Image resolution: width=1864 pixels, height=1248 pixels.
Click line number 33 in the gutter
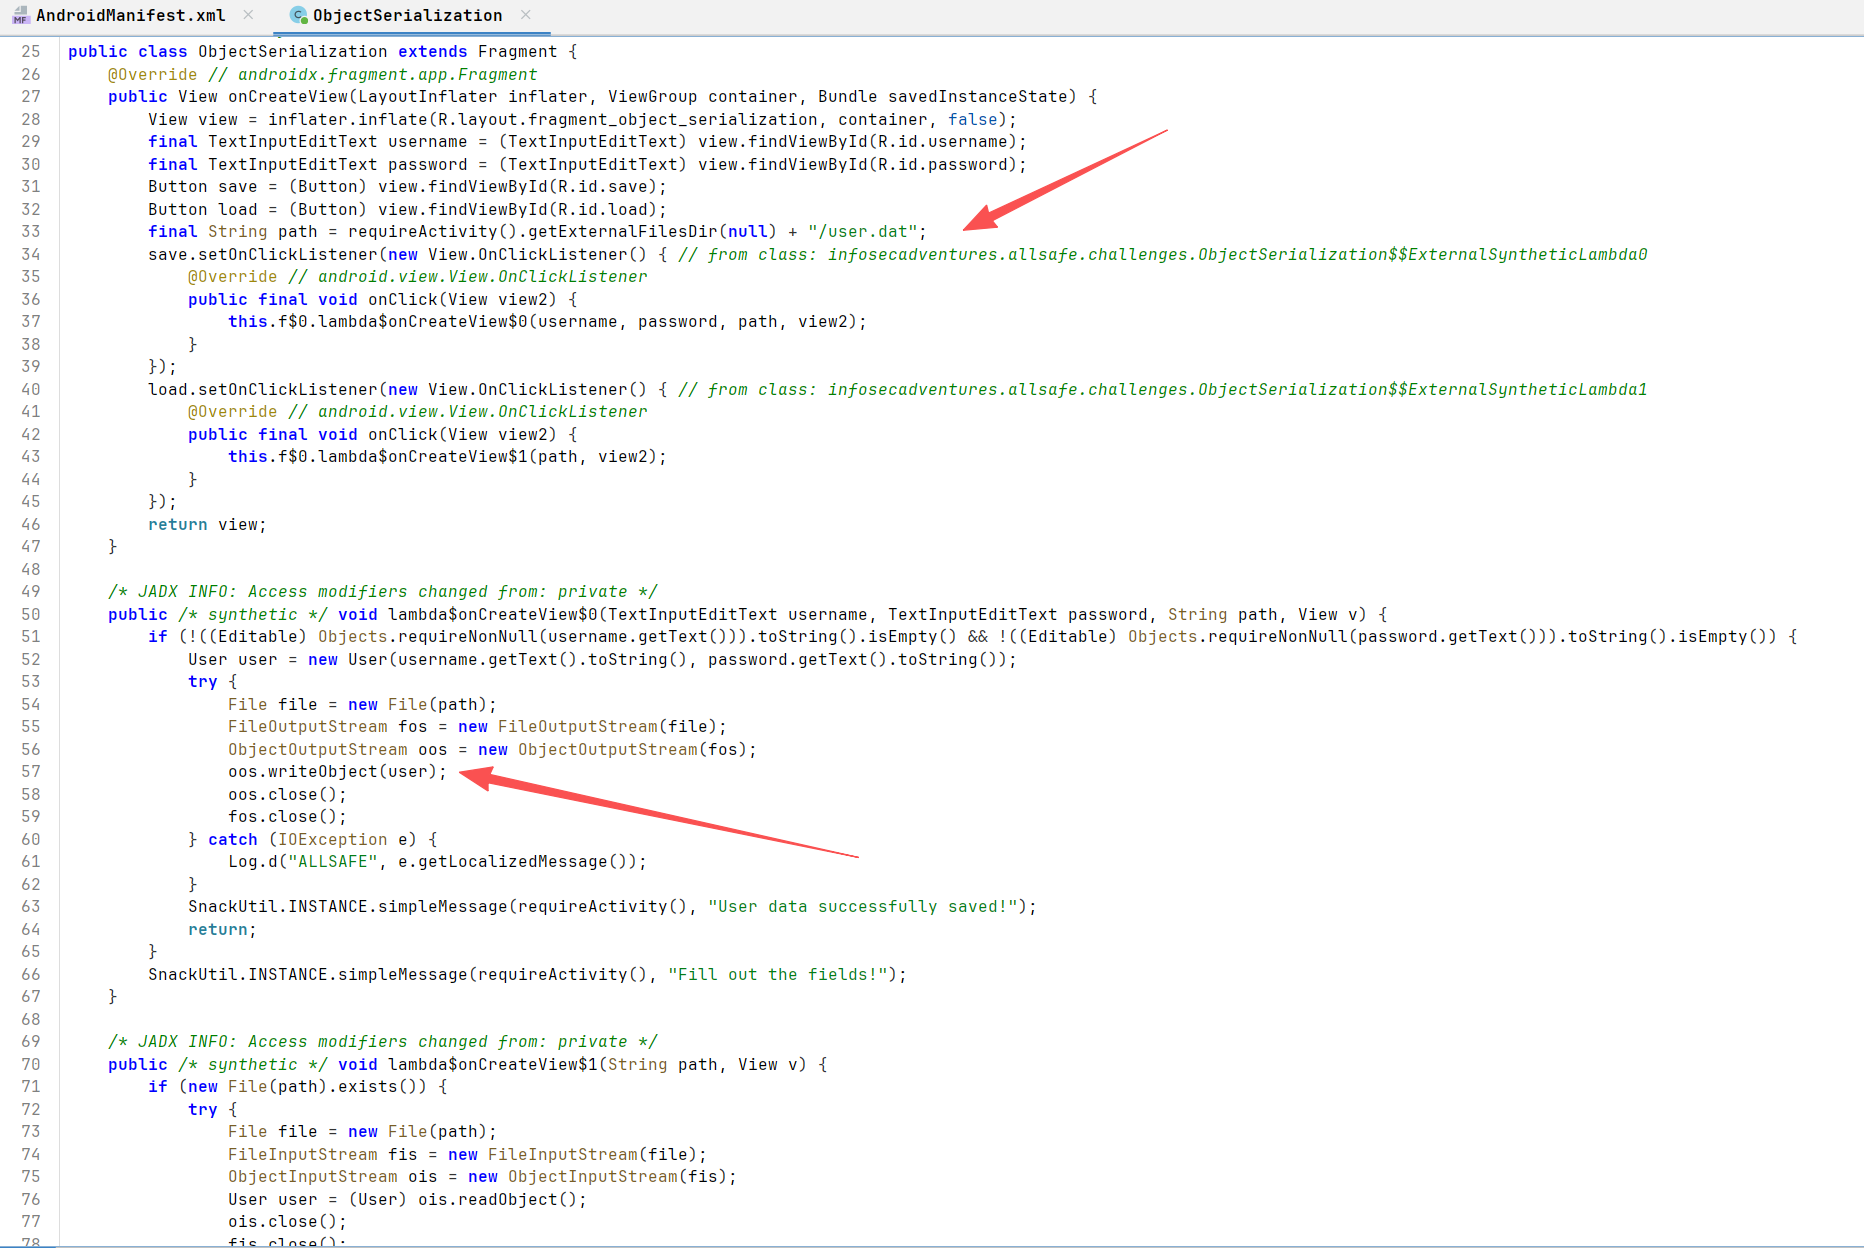(x=31, y=232)
